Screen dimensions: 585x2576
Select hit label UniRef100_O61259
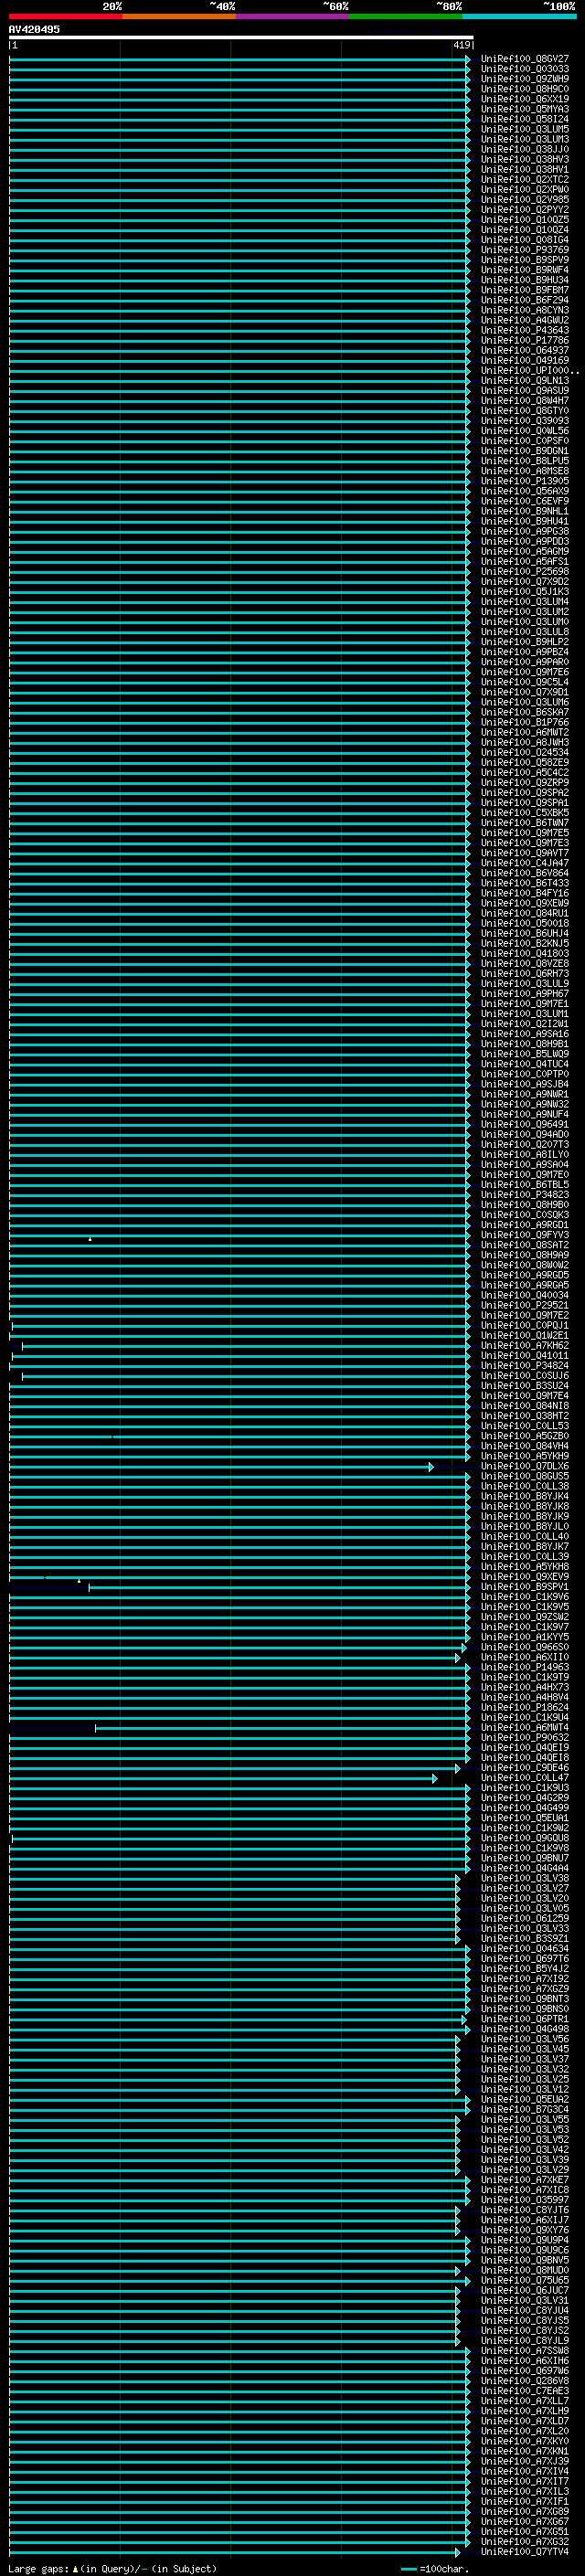pos(525,1918)
